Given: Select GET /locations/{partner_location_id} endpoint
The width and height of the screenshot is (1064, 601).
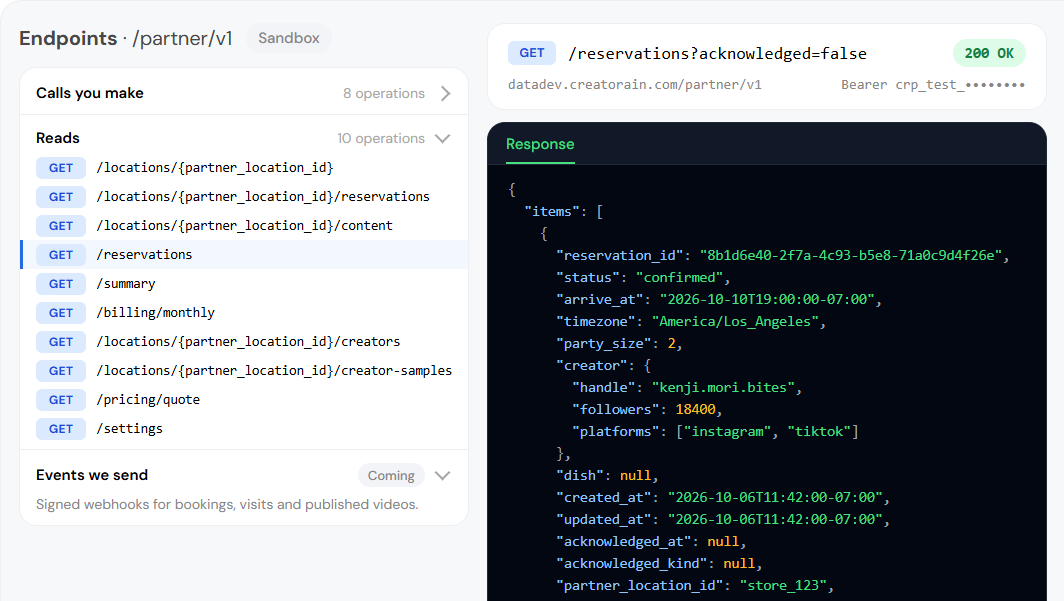Looking at the screenshot, I should [244, 168].
